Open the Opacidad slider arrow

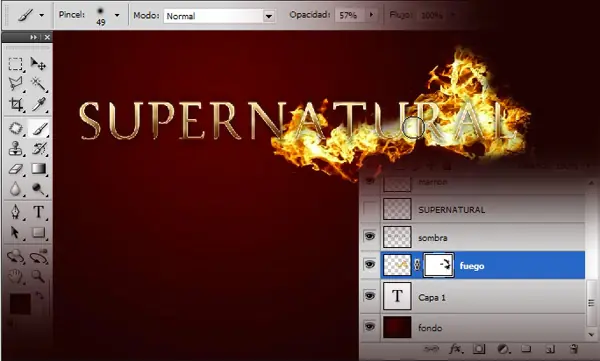pyautogui.click(x=371, y=15)
